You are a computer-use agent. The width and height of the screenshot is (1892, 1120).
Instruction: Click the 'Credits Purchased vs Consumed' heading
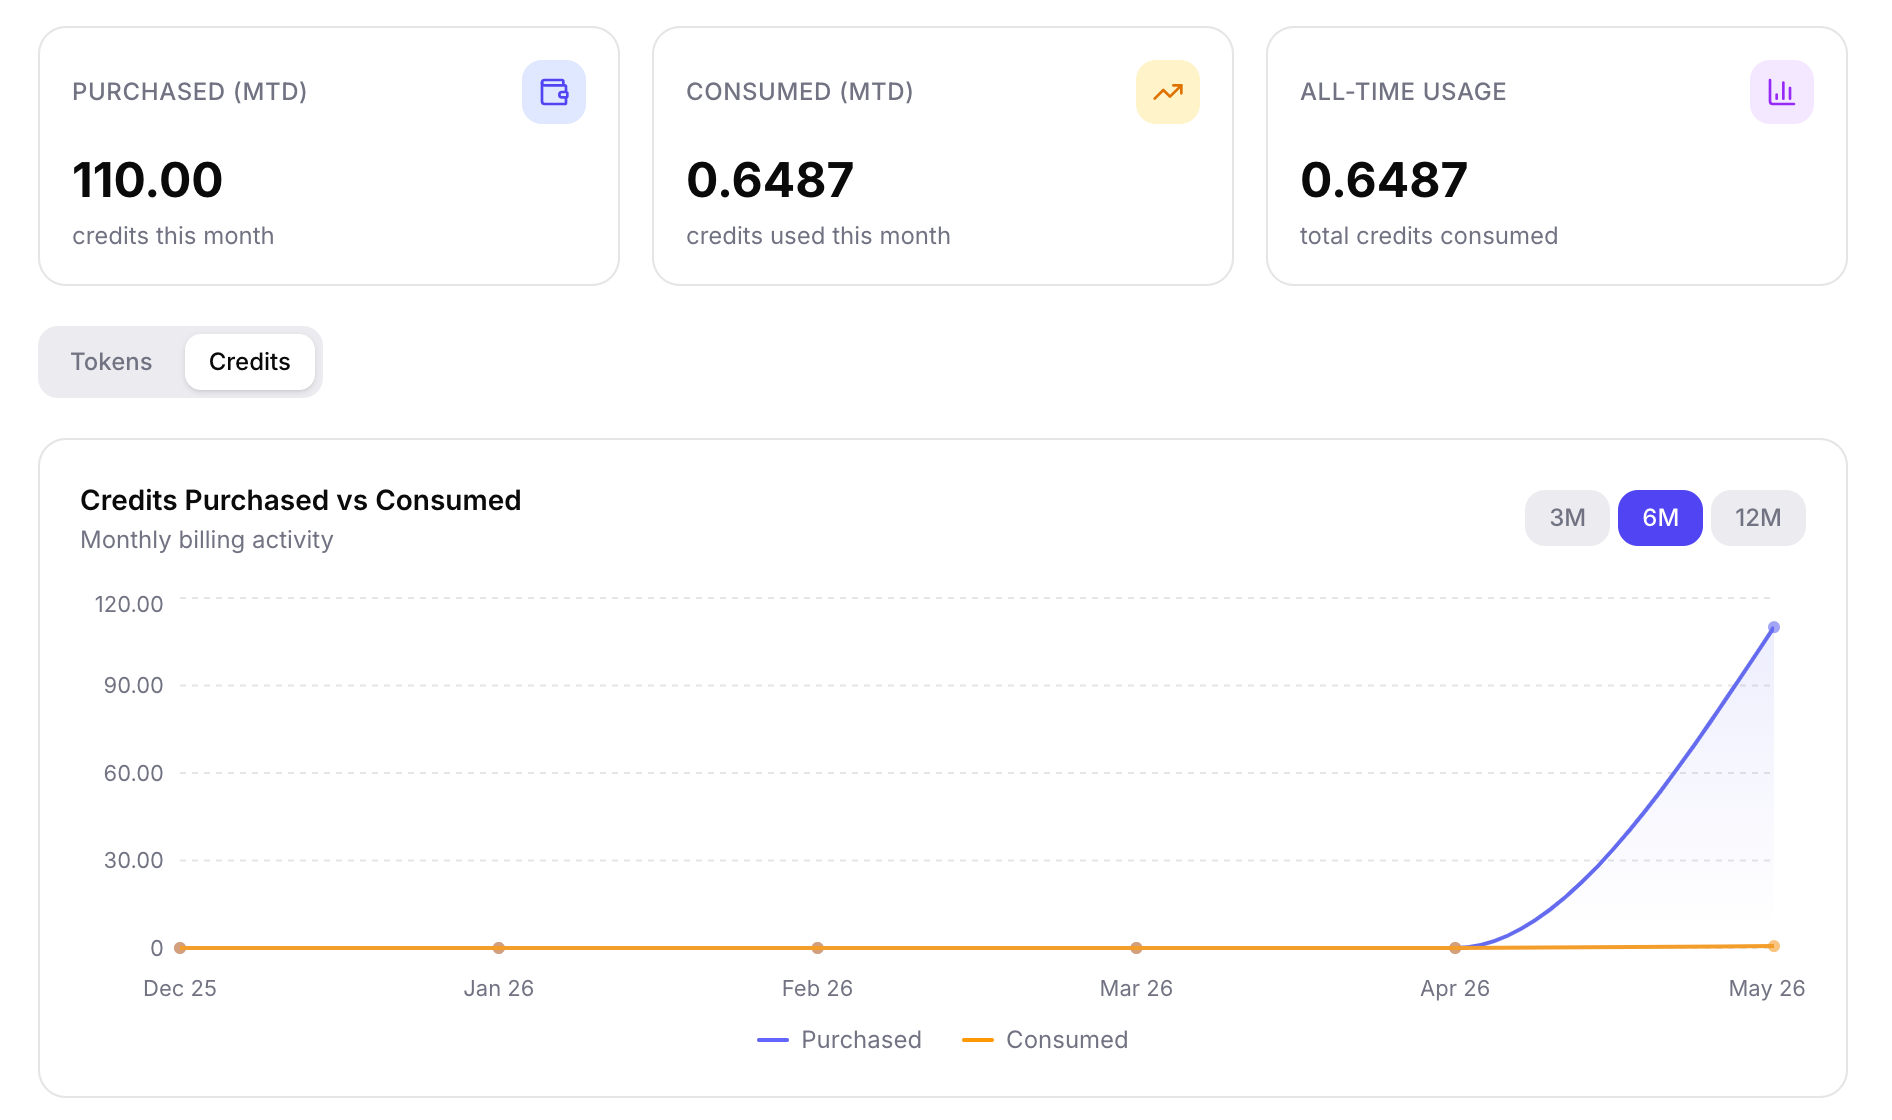pos(300,500)
